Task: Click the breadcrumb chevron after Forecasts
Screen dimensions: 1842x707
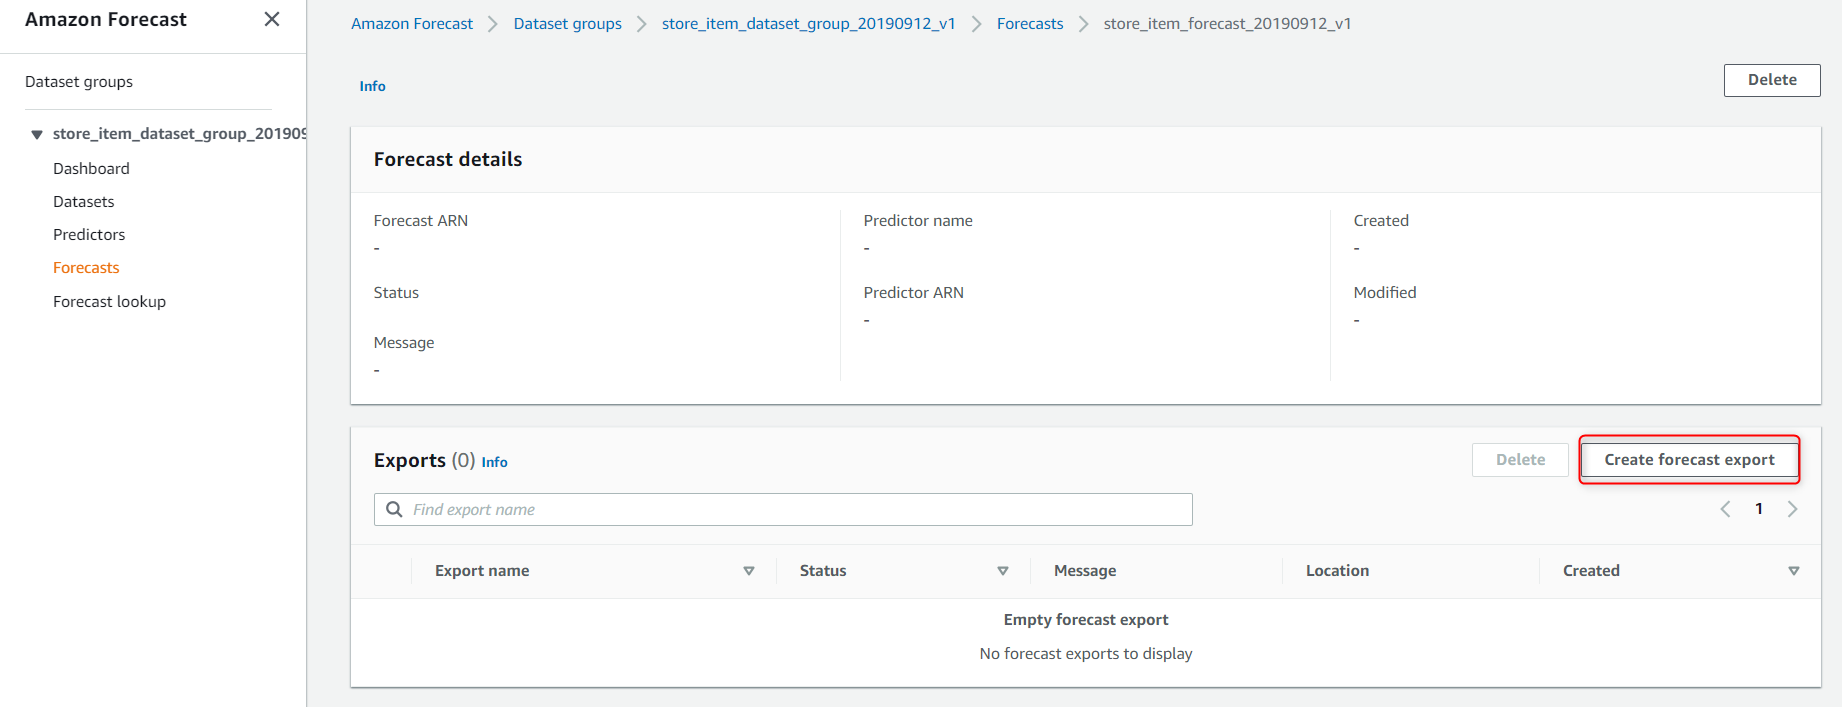Action: [x=1083, y=24]
